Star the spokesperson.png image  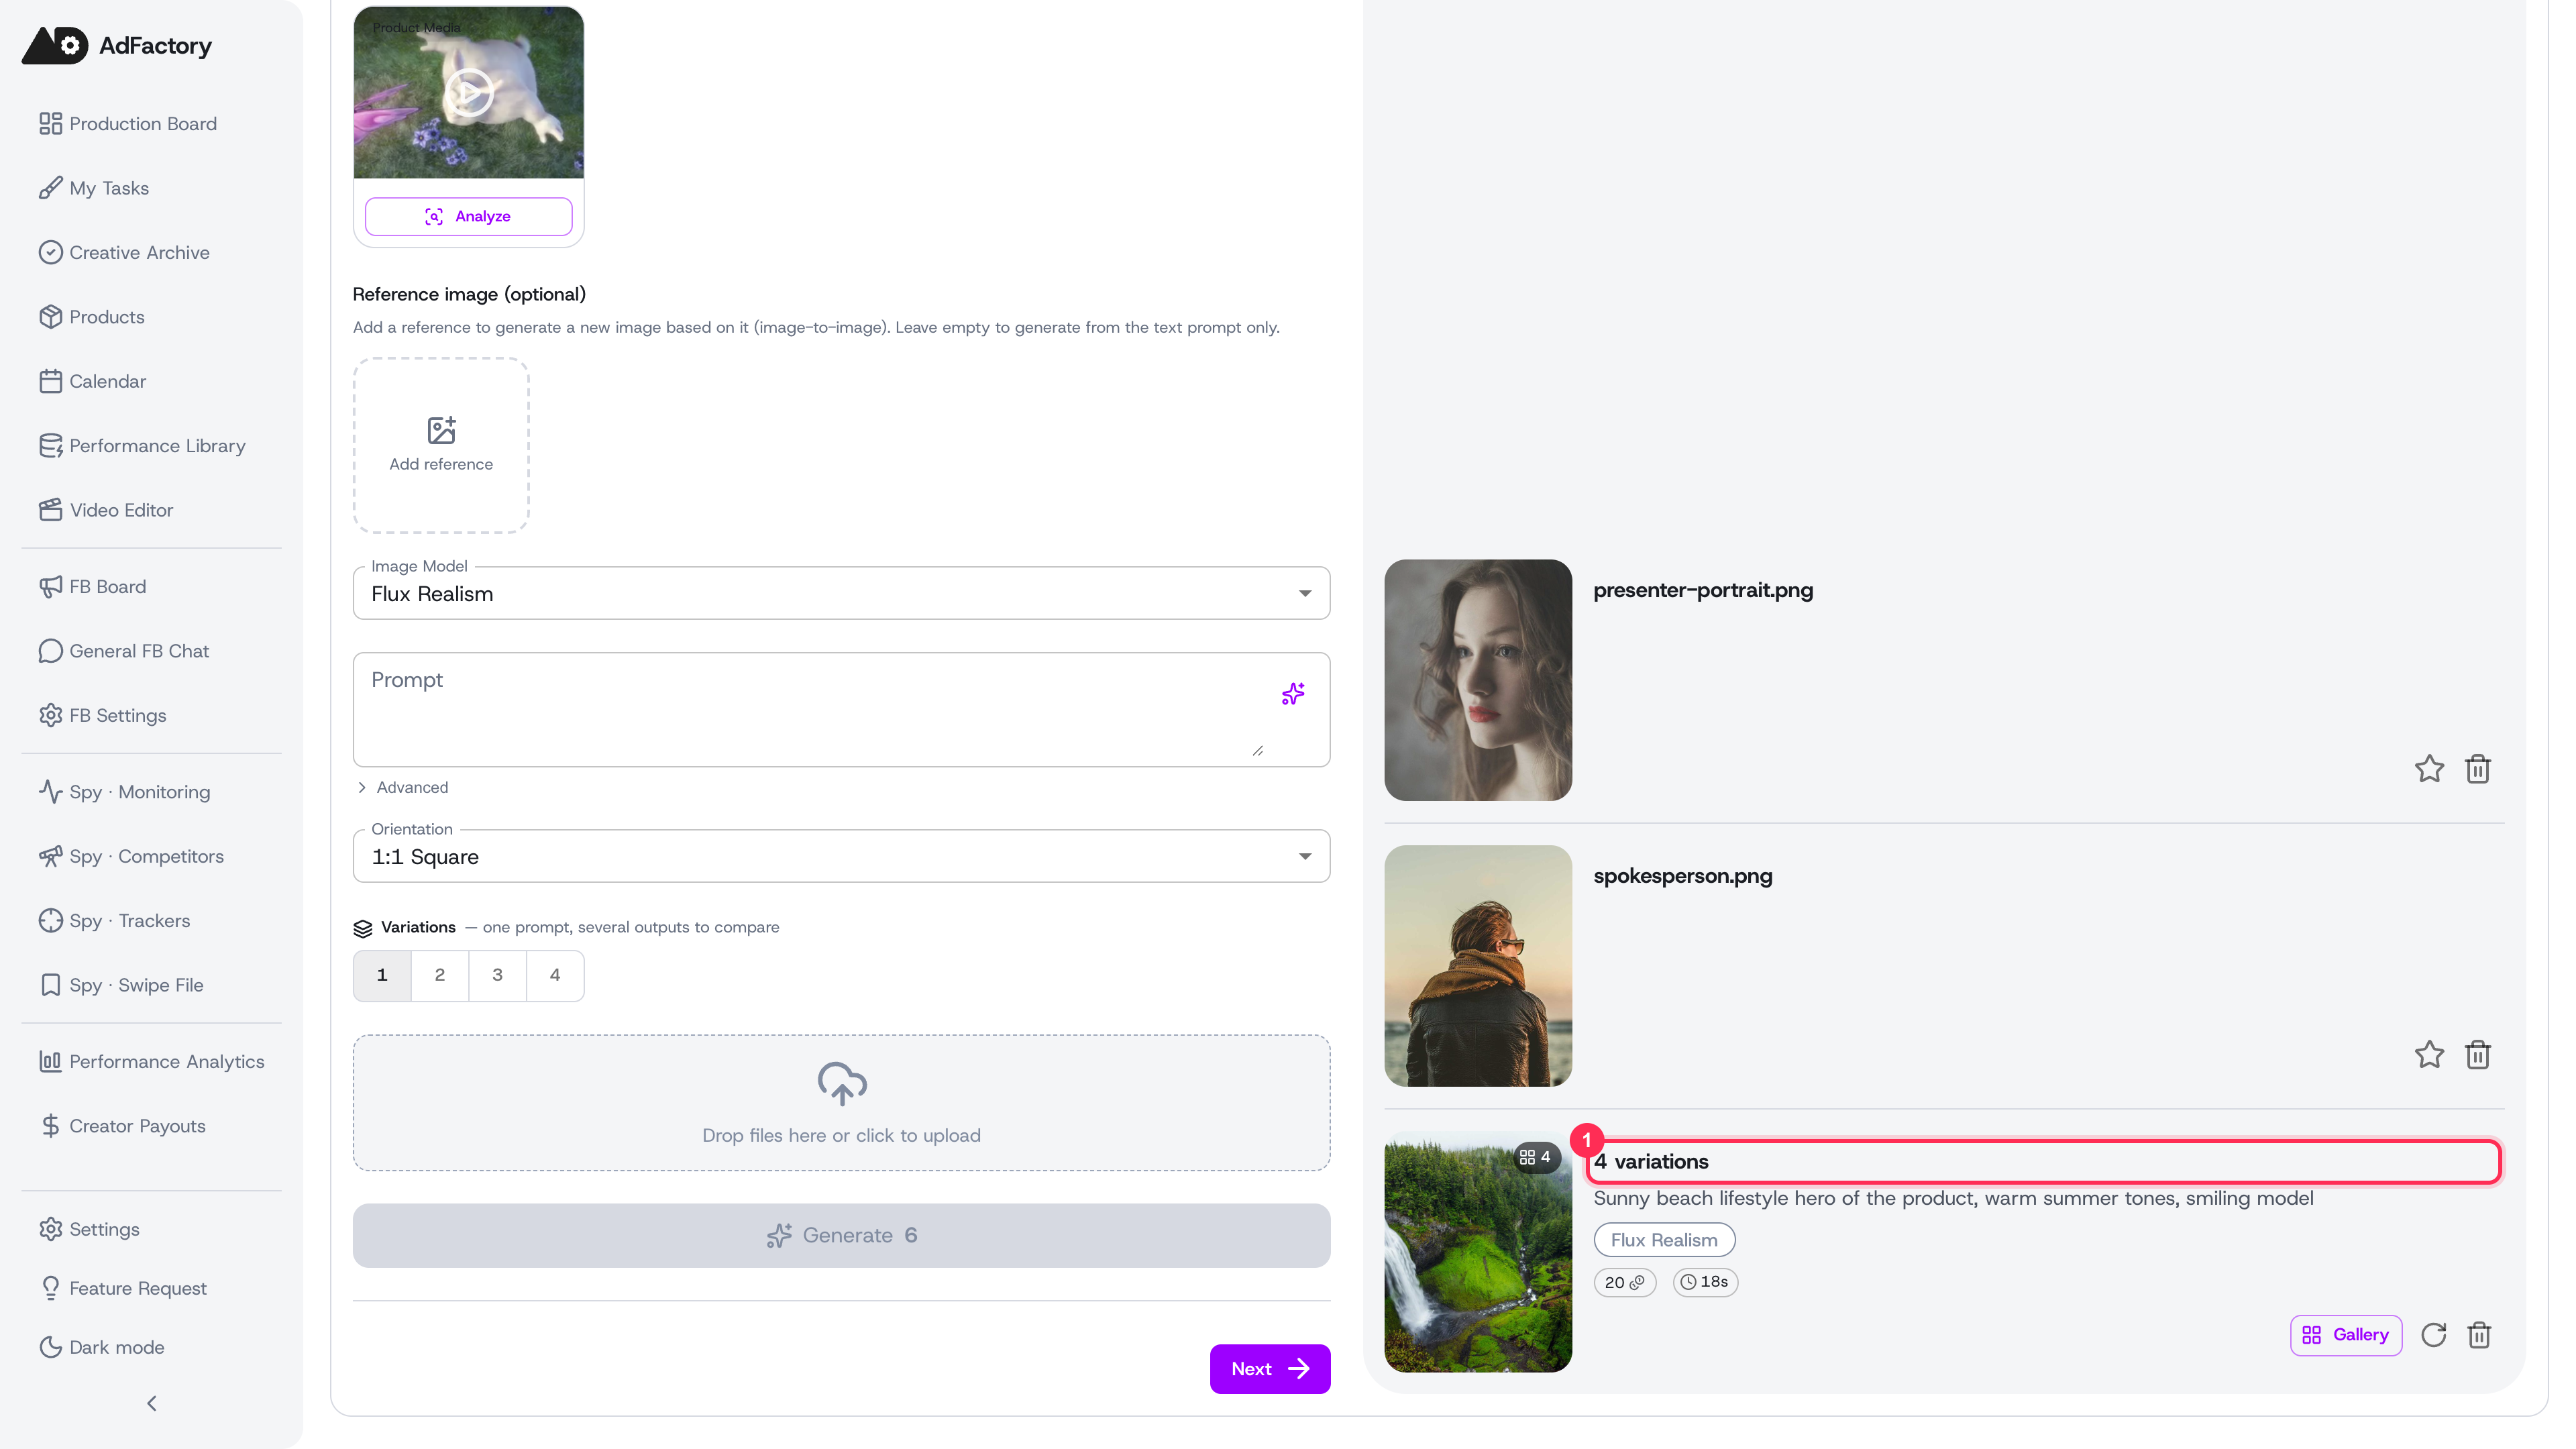[x=2429, y=1055]
